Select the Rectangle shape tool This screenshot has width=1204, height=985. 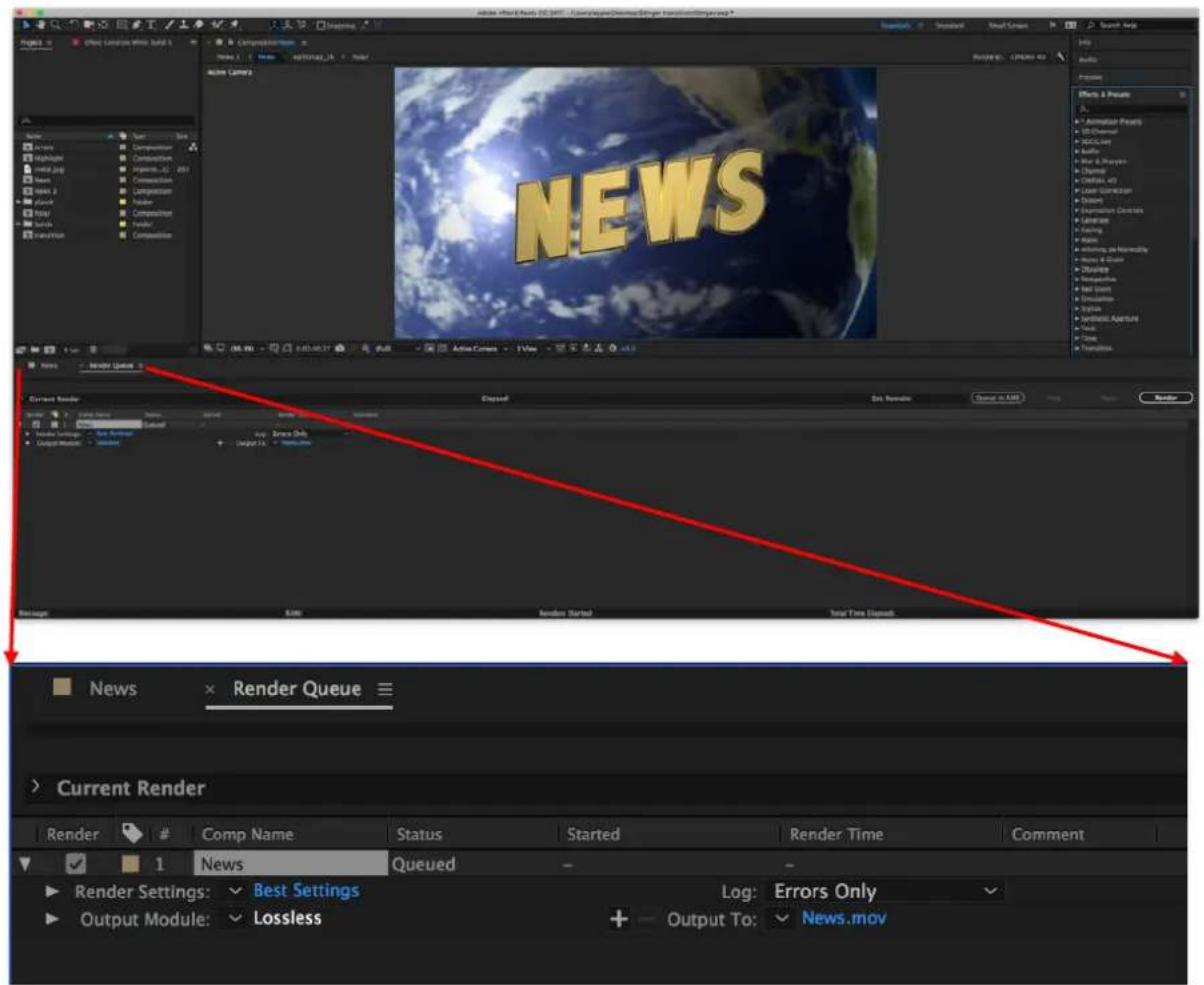coord(121,25)
